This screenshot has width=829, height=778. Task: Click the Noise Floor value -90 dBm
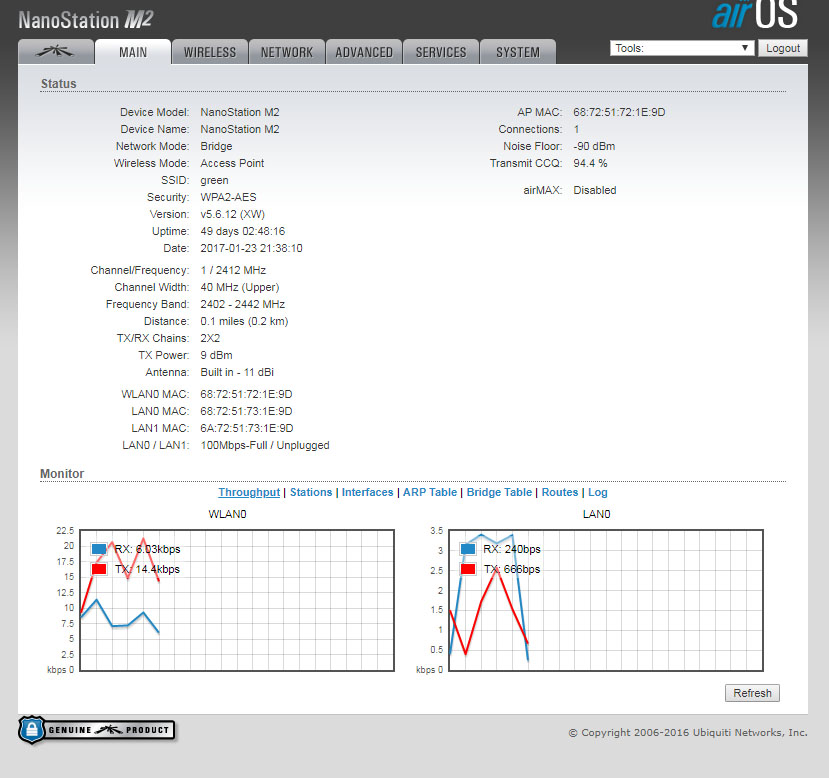pos(594,146)
